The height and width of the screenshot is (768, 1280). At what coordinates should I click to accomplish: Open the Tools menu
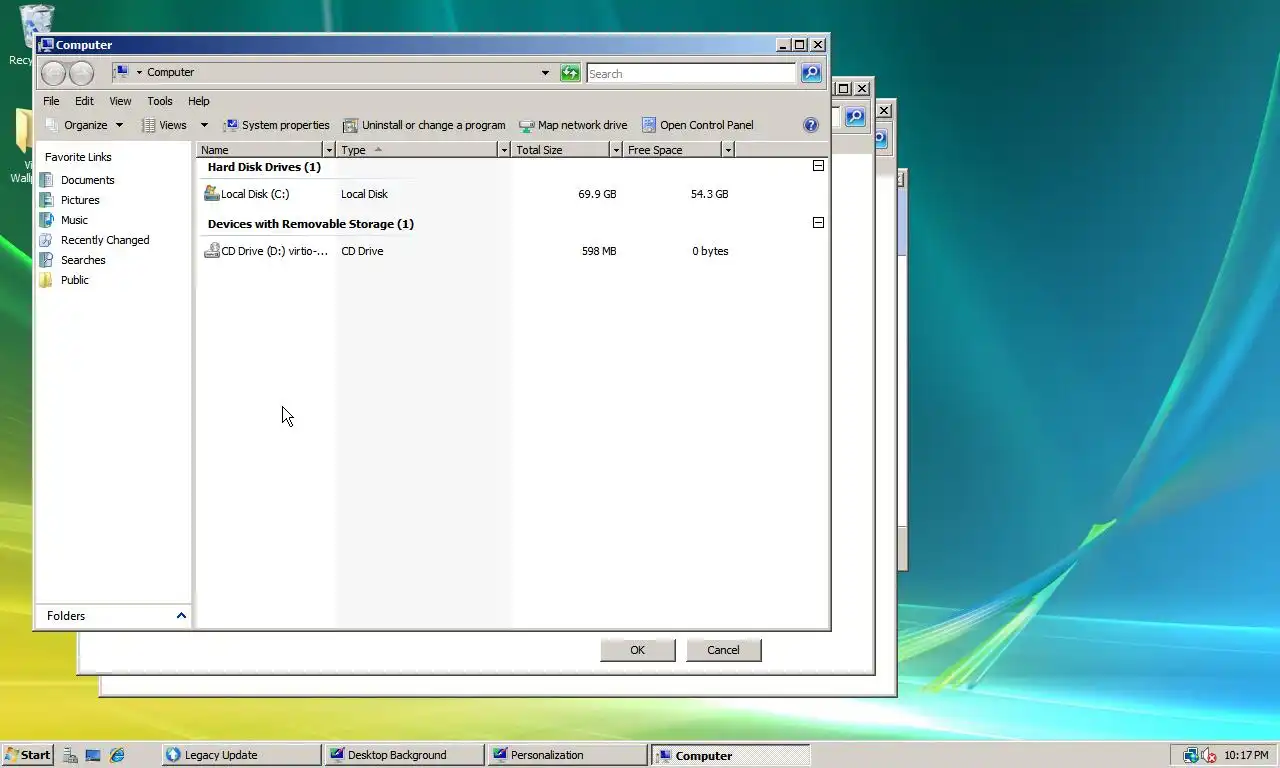[160, 101]
